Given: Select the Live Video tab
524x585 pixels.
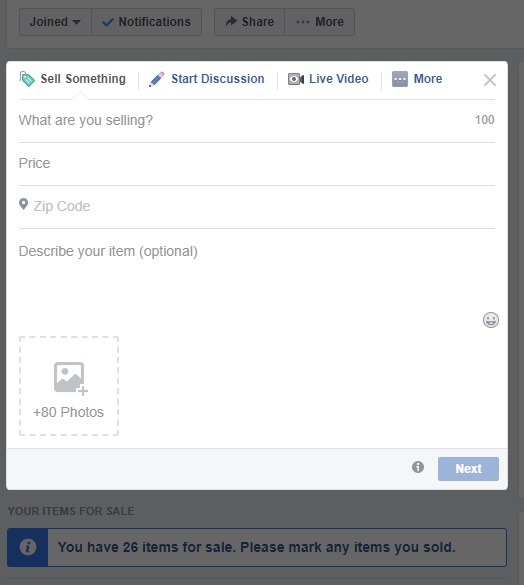Looking at the screenshot, I should point(328,79).
